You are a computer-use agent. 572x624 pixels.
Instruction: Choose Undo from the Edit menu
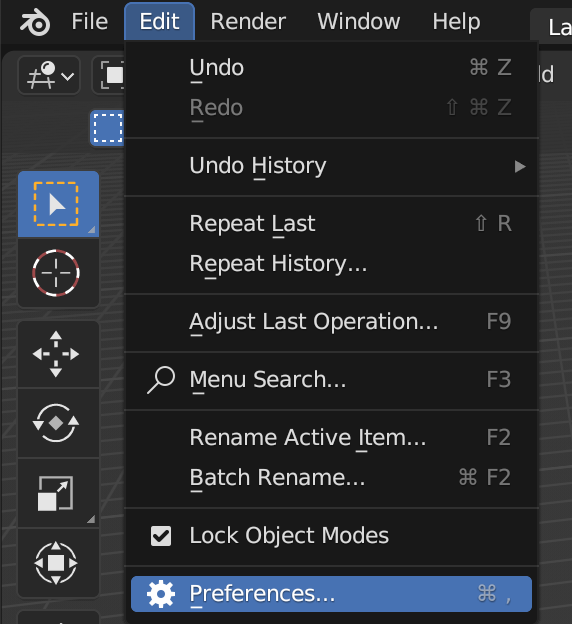[331, 67]
